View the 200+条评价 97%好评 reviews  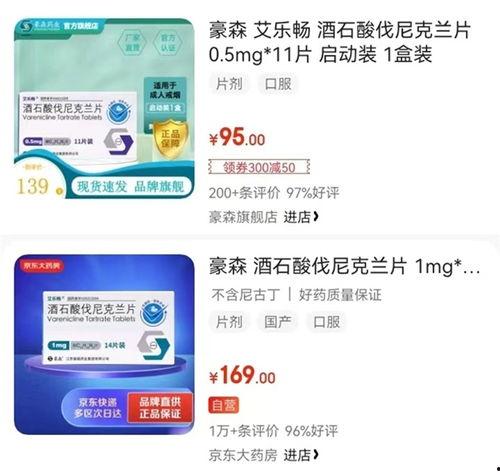[274, 193]
